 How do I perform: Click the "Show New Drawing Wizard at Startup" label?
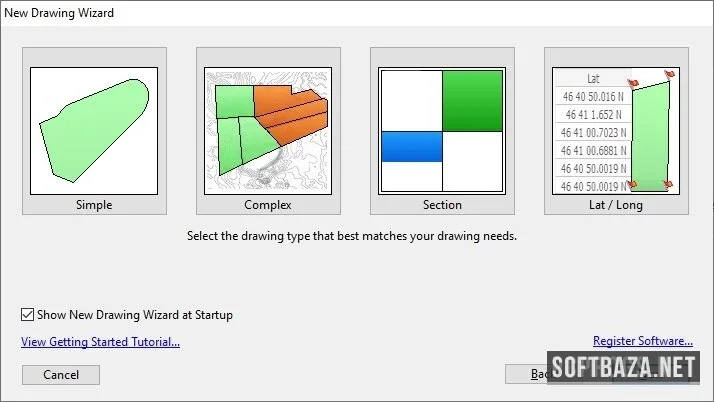tap(135, 315)
